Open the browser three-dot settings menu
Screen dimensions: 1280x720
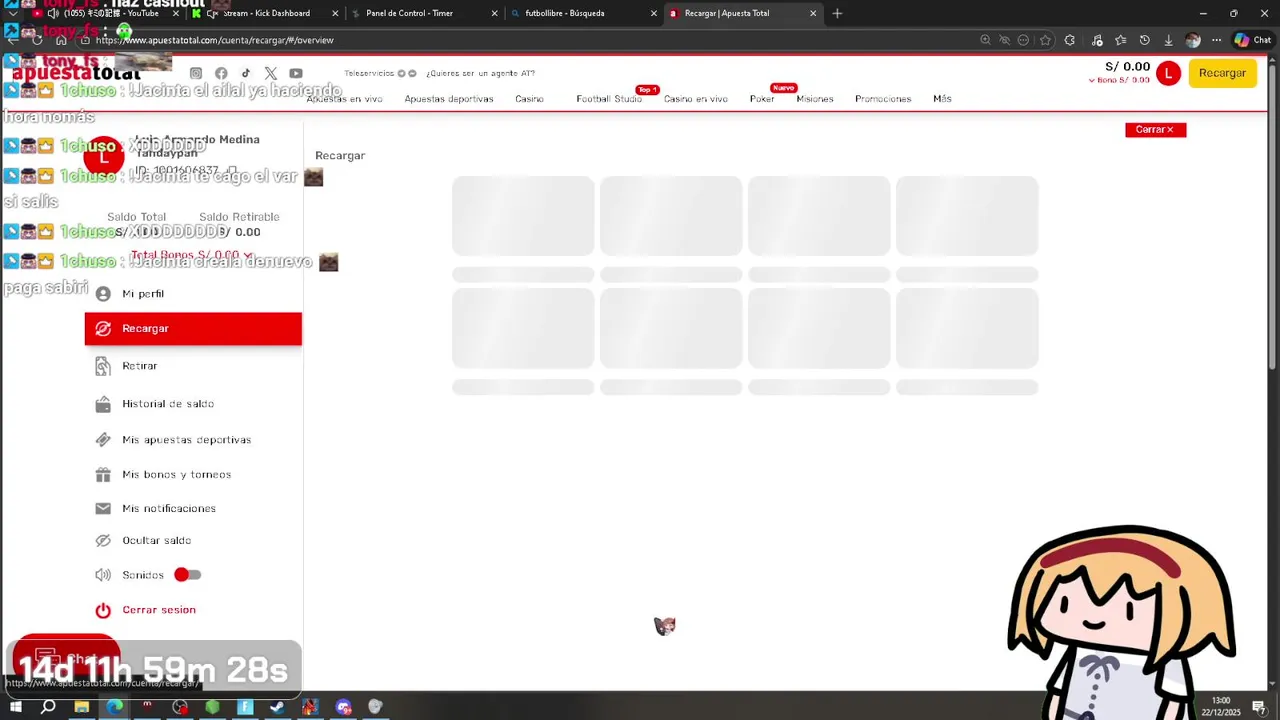1216,40
